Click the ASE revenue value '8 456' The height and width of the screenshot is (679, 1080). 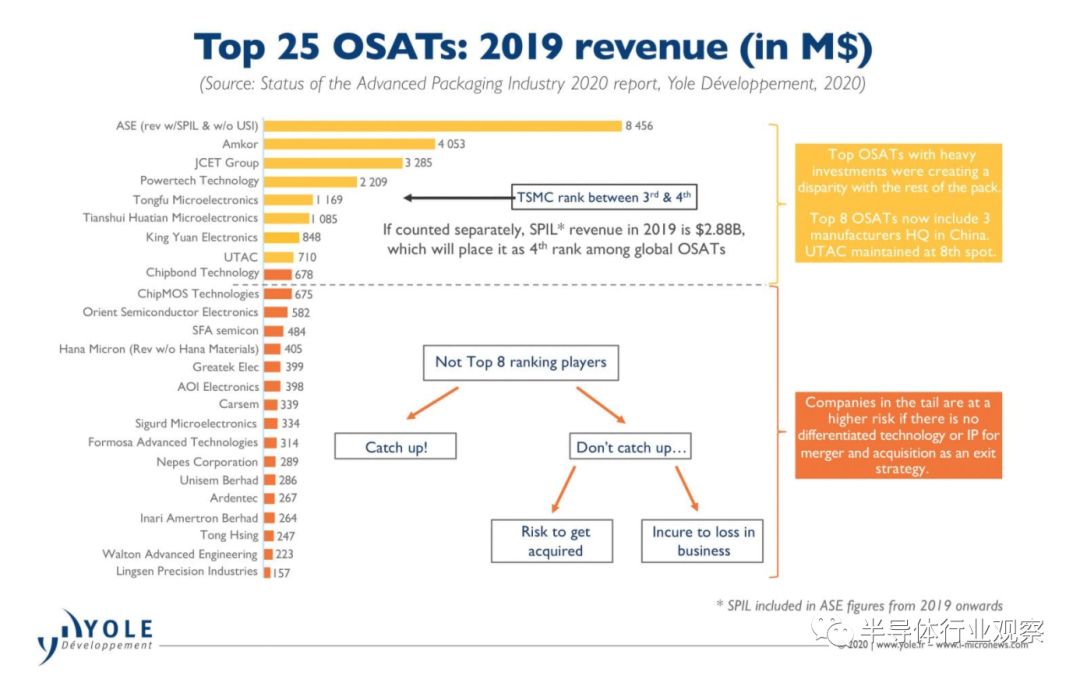pos(639,126)
